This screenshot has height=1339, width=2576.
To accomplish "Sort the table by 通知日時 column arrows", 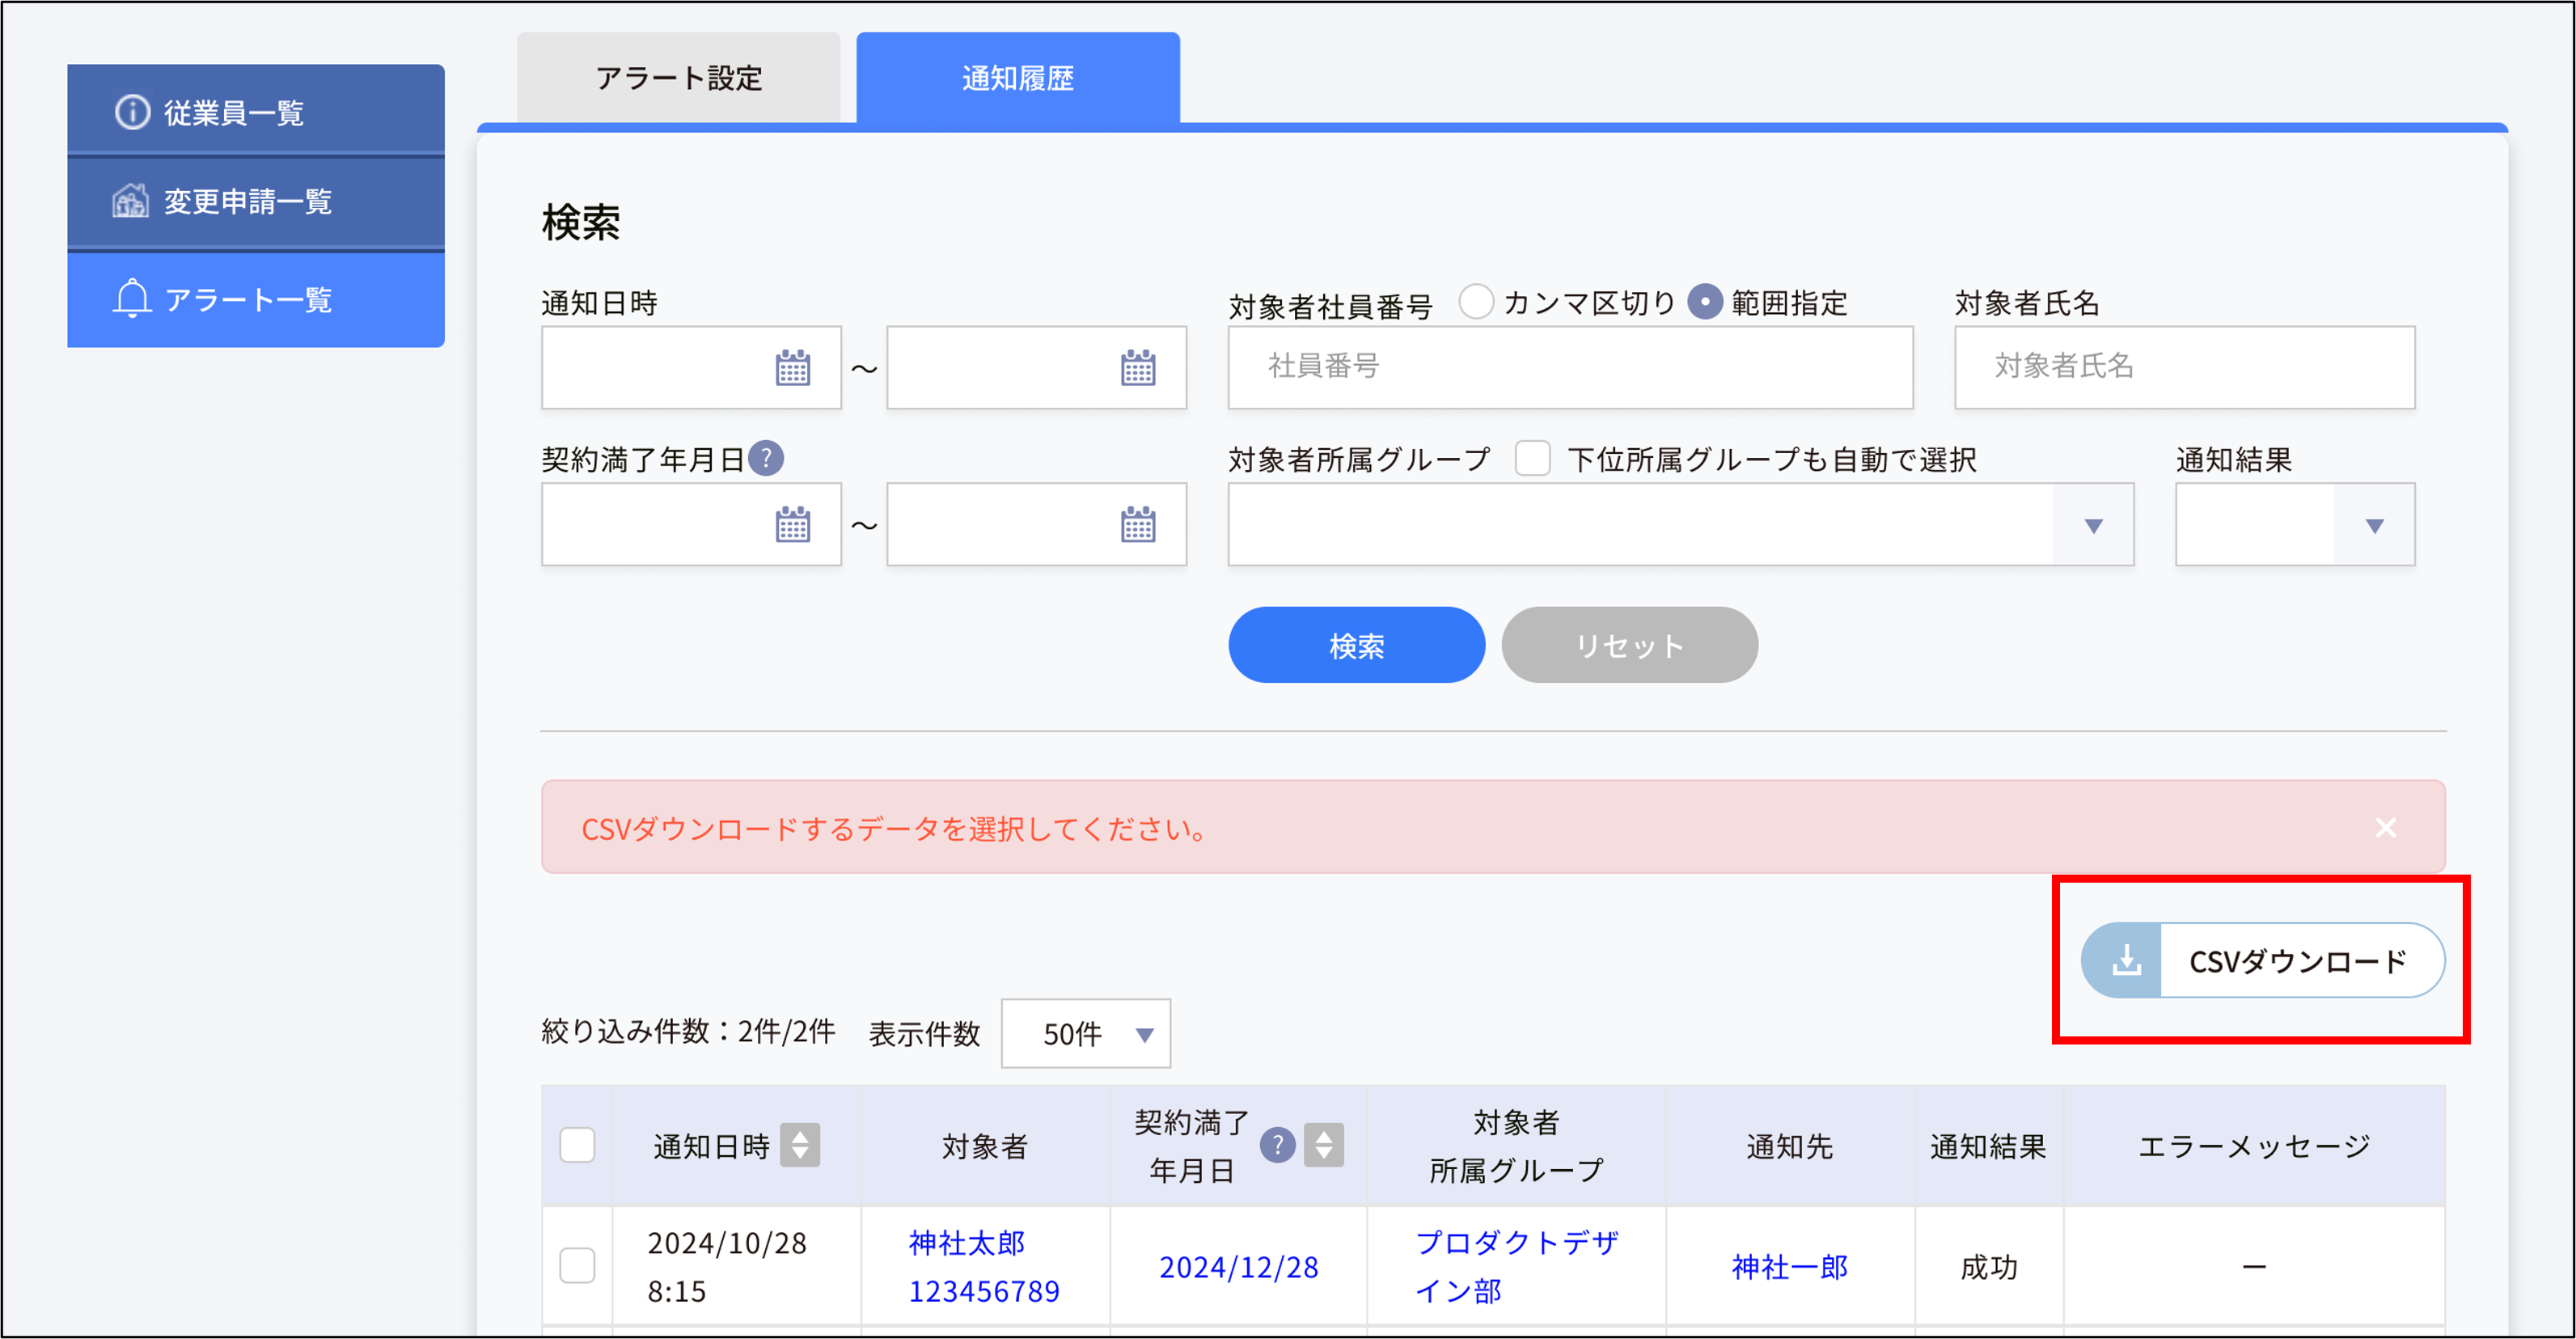I will pyautogui.click(x=801, y=1145).
